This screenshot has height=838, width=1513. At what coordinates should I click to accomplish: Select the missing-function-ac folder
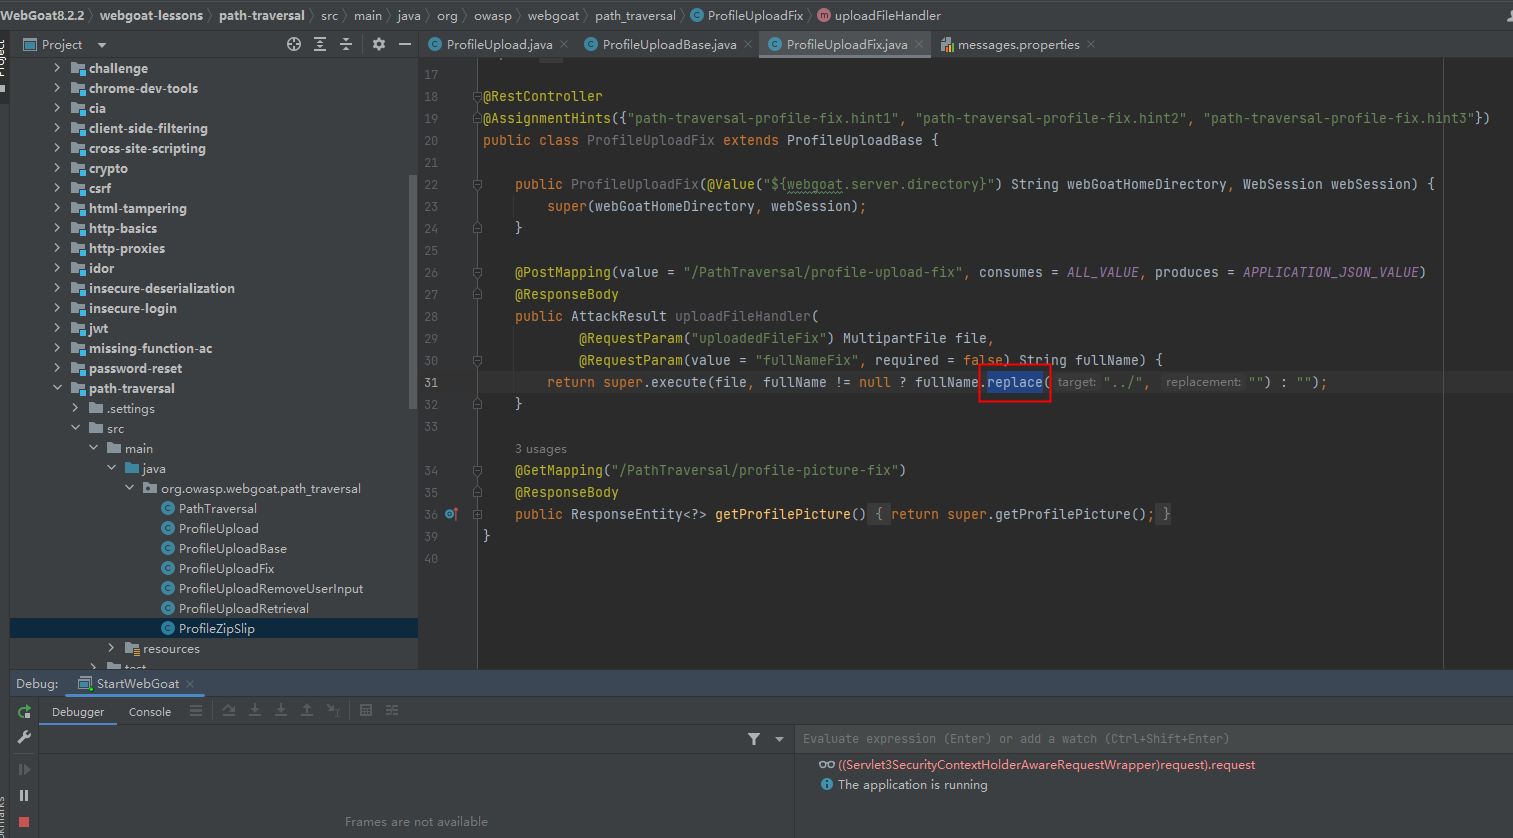coord(150,348)
